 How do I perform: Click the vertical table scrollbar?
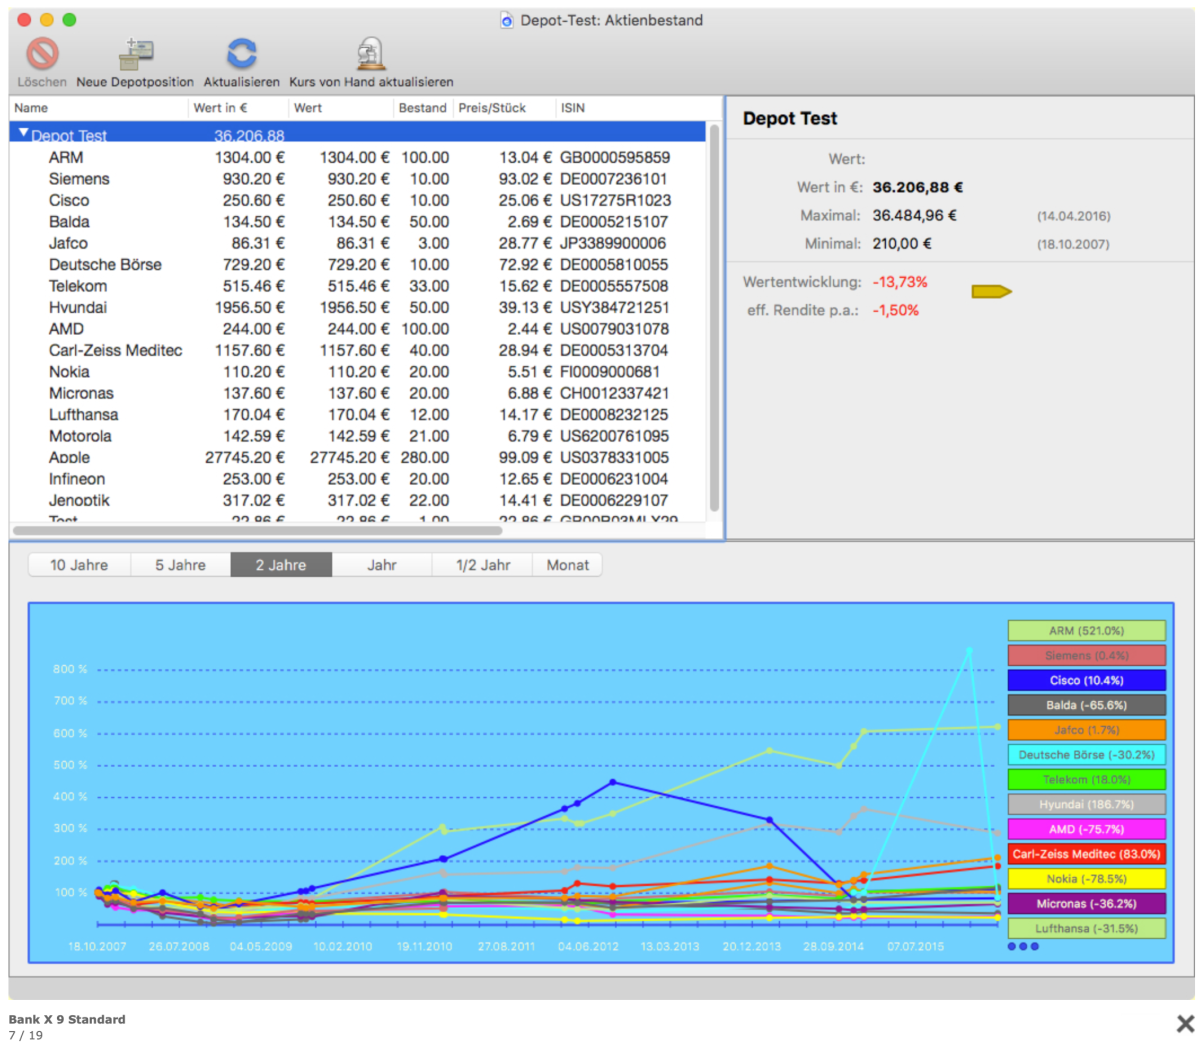714,317
